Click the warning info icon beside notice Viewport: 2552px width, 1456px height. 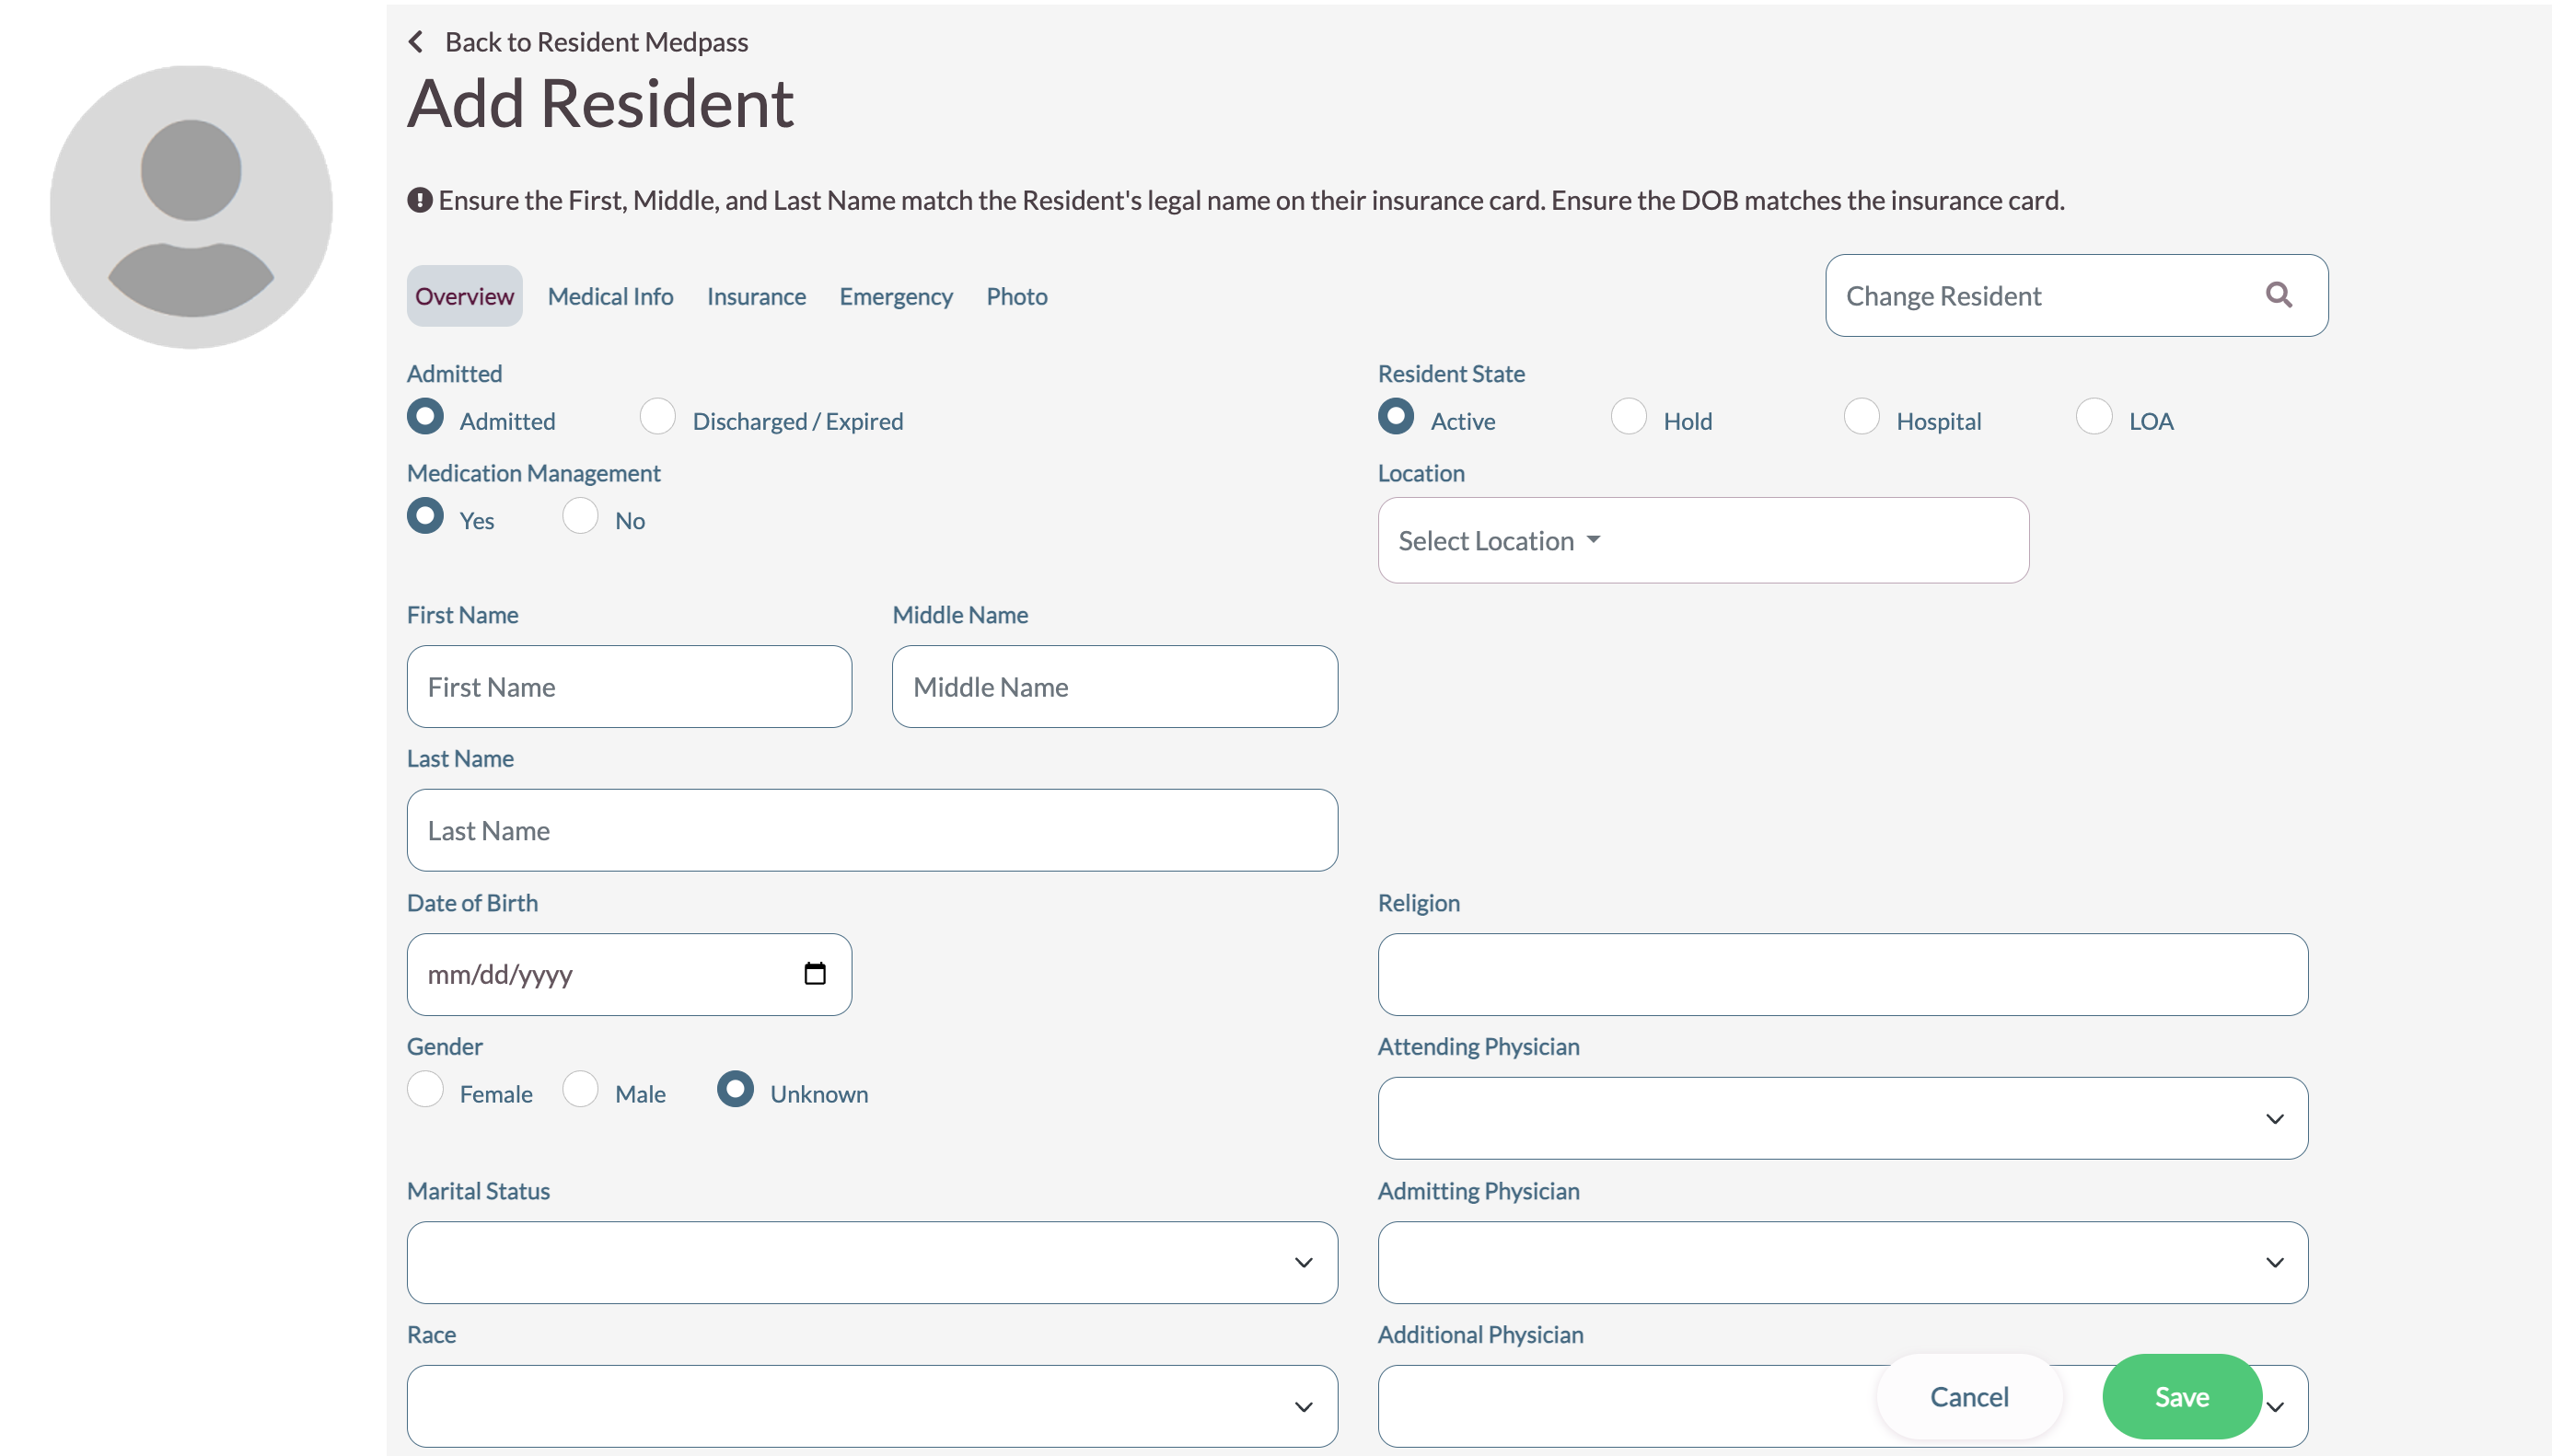(419, 201)
